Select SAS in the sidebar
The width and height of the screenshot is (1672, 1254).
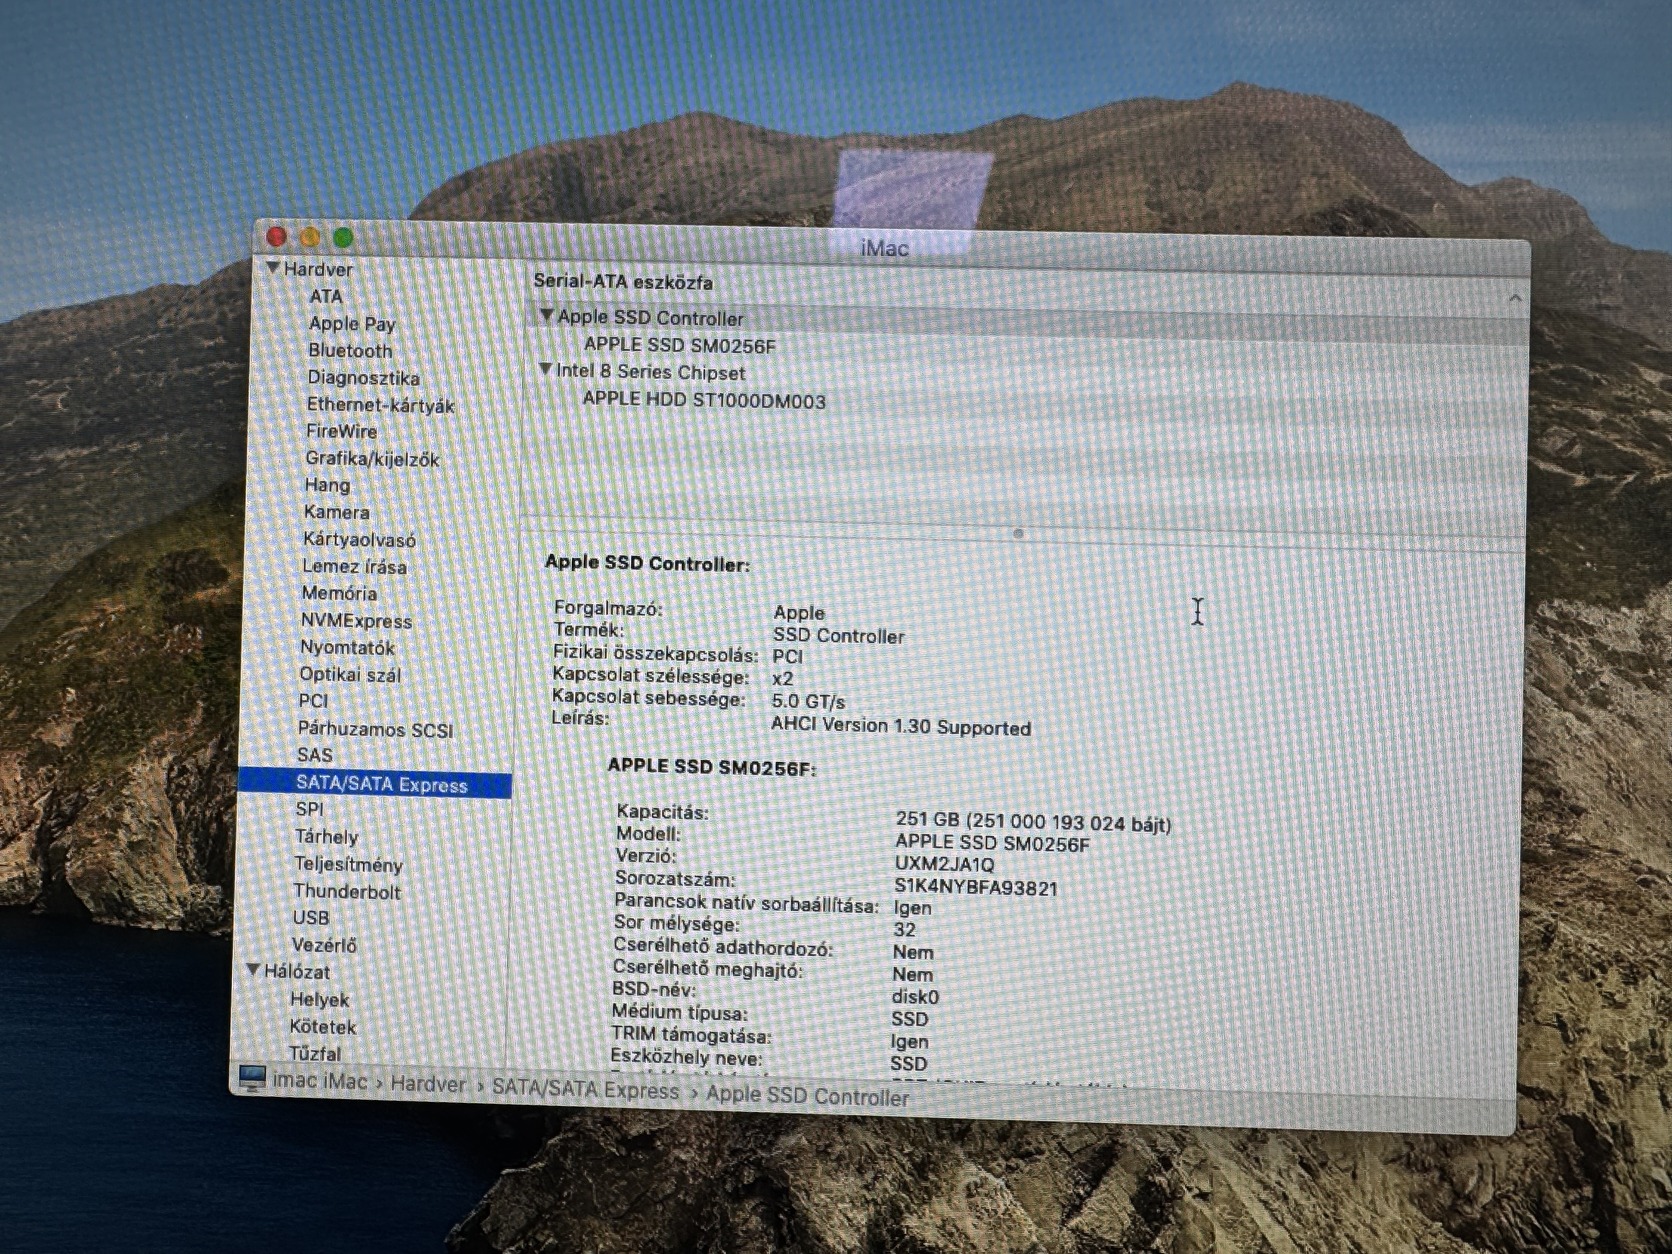315,755
